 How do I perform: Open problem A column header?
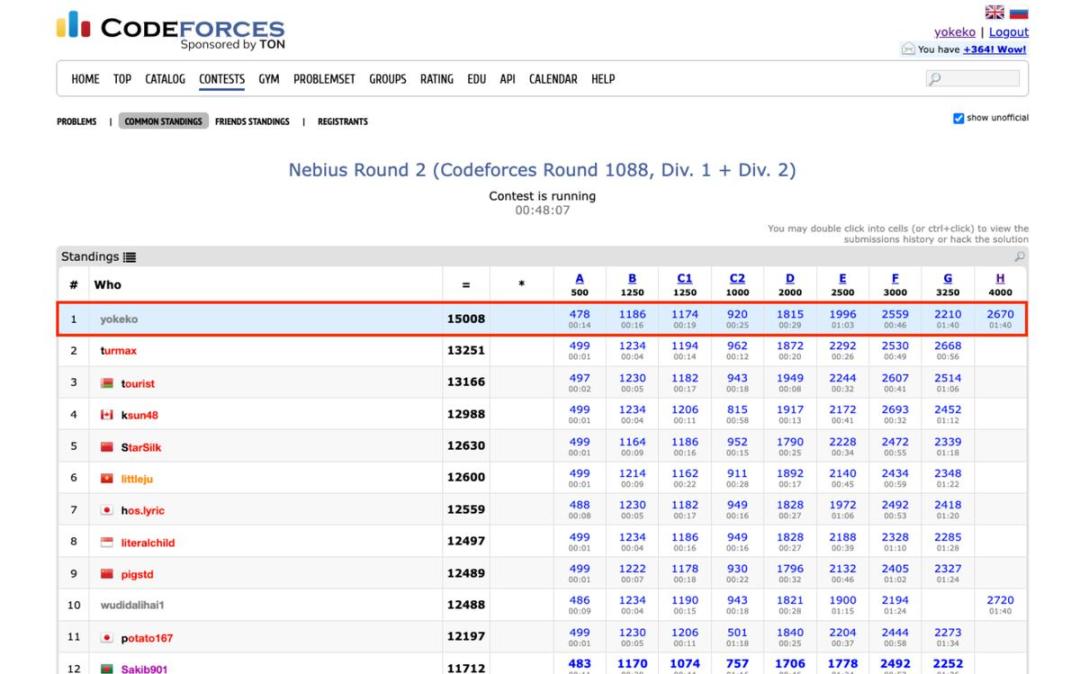[x=579, y=278]
